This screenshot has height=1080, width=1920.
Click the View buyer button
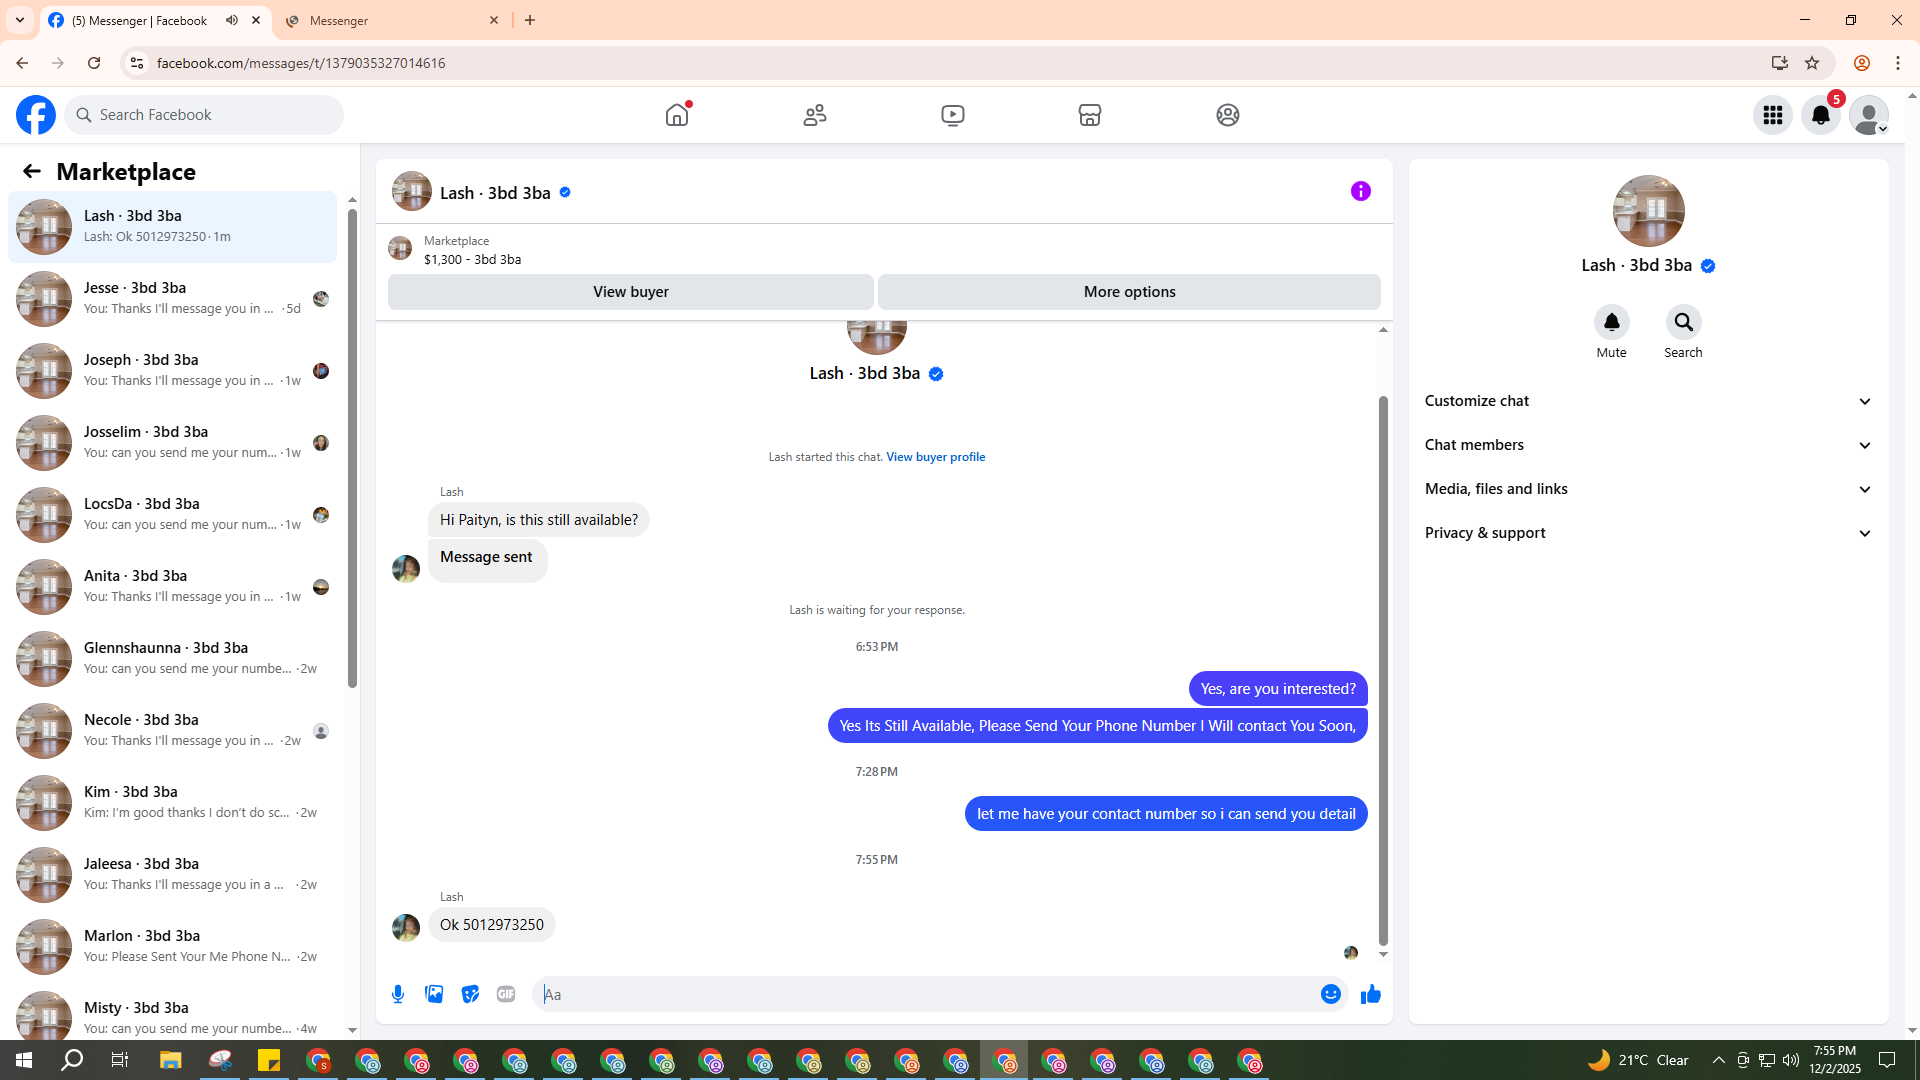[630, 292]
